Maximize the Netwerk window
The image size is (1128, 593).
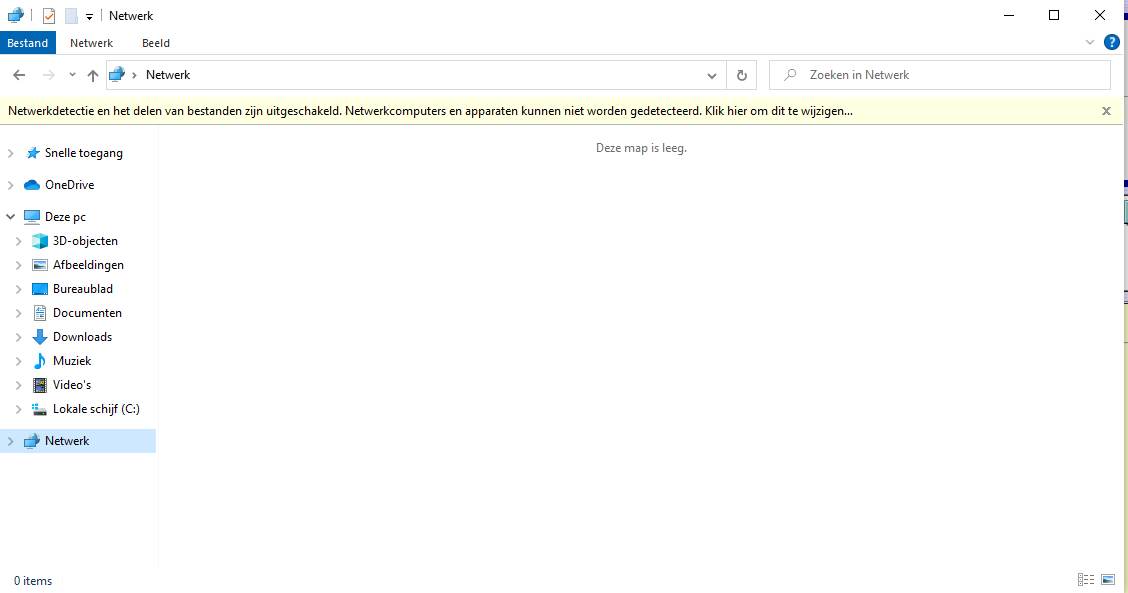(1054, 15)
